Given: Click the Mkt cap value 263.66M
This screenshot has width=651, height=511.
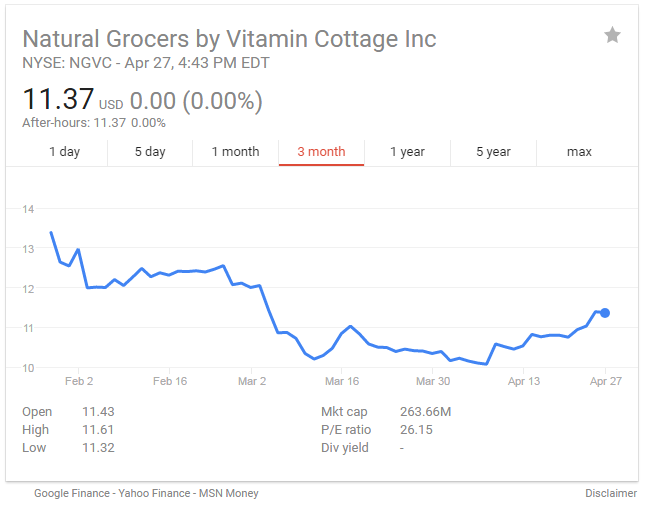Looking at the screenshot, I should pyautogui.click(x=427, y=412).
